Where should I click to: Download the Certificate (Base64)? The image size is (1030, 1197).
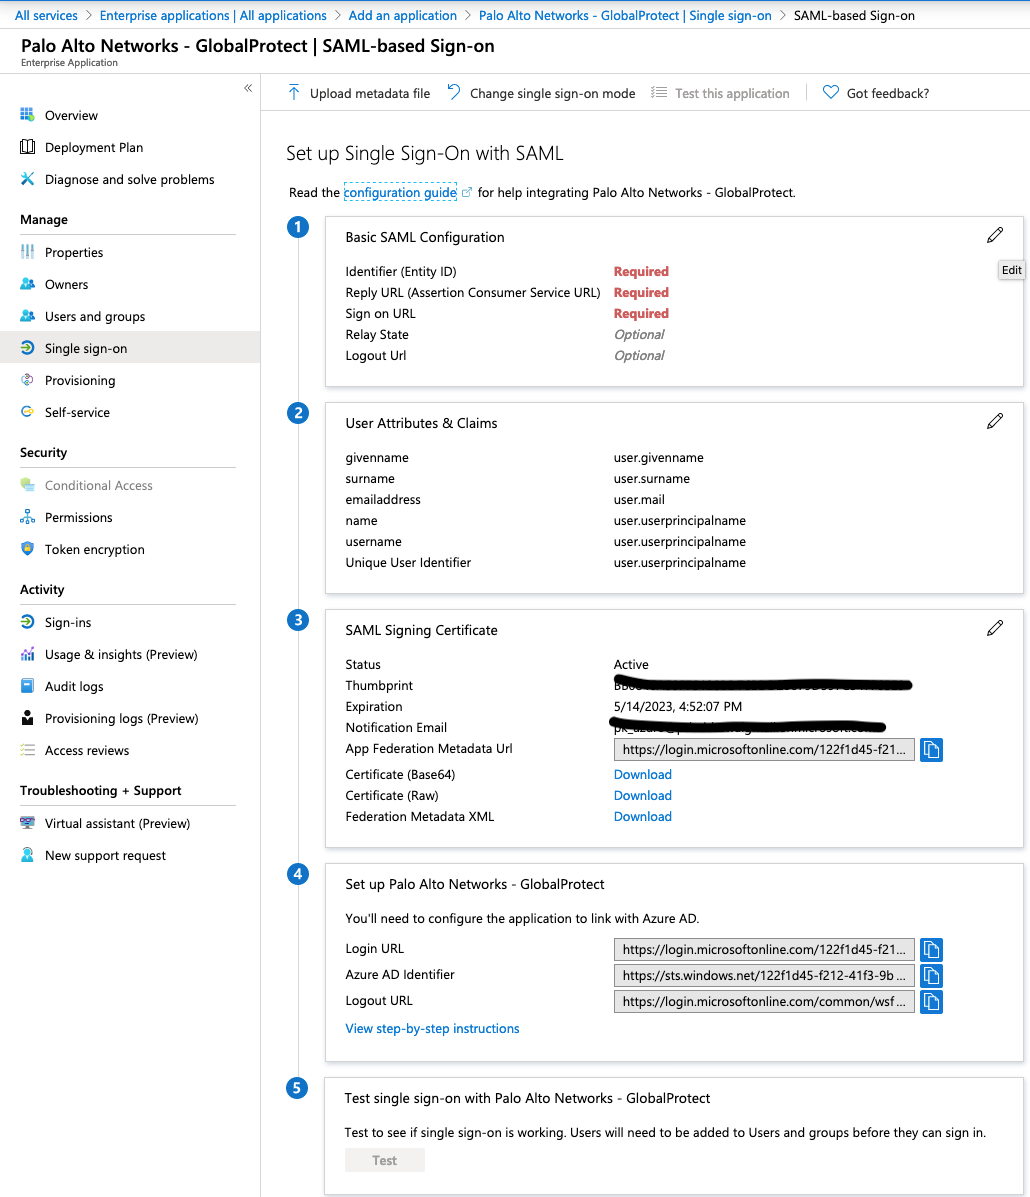(x=642, y=774)
